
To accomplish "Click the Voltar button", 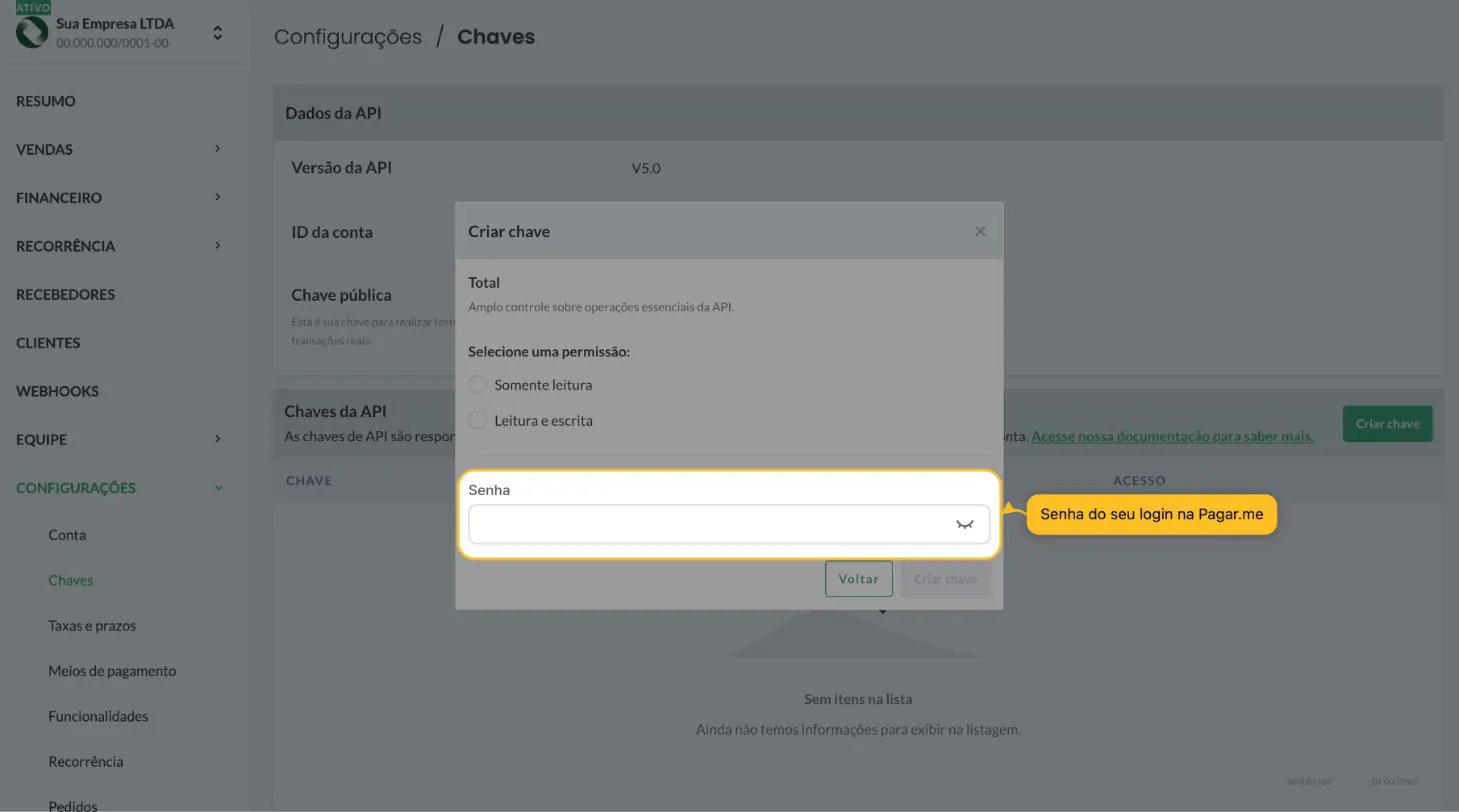I will coord(858,579).
